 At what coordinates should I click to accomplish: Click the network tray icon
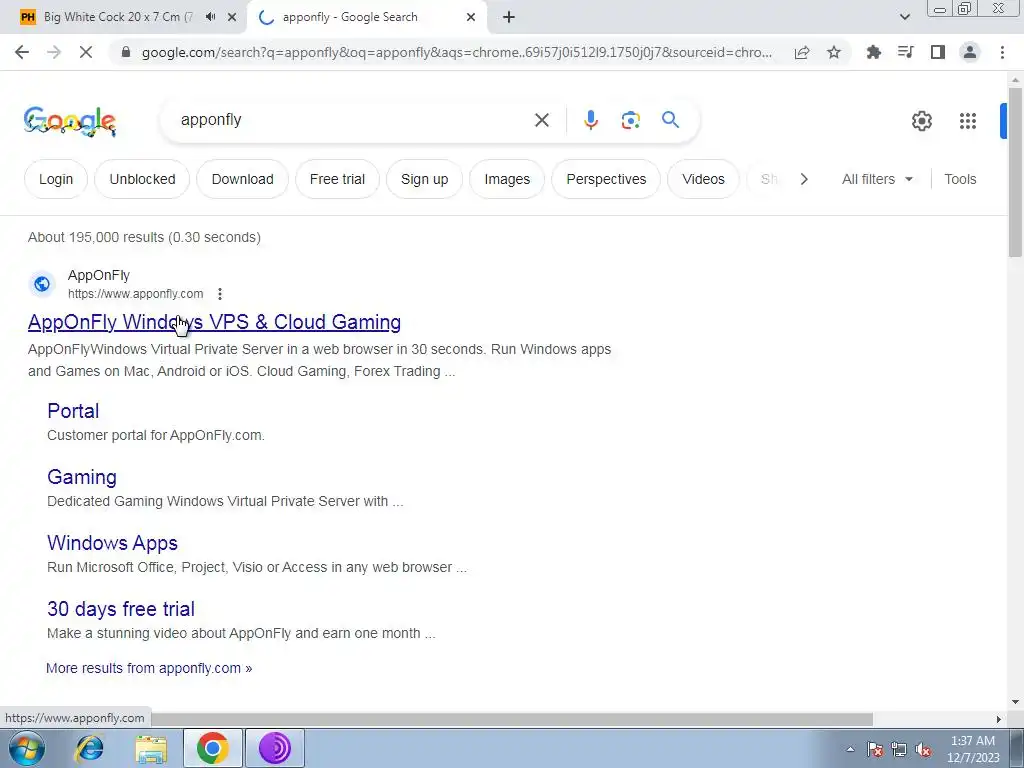[x=899, y=750]
